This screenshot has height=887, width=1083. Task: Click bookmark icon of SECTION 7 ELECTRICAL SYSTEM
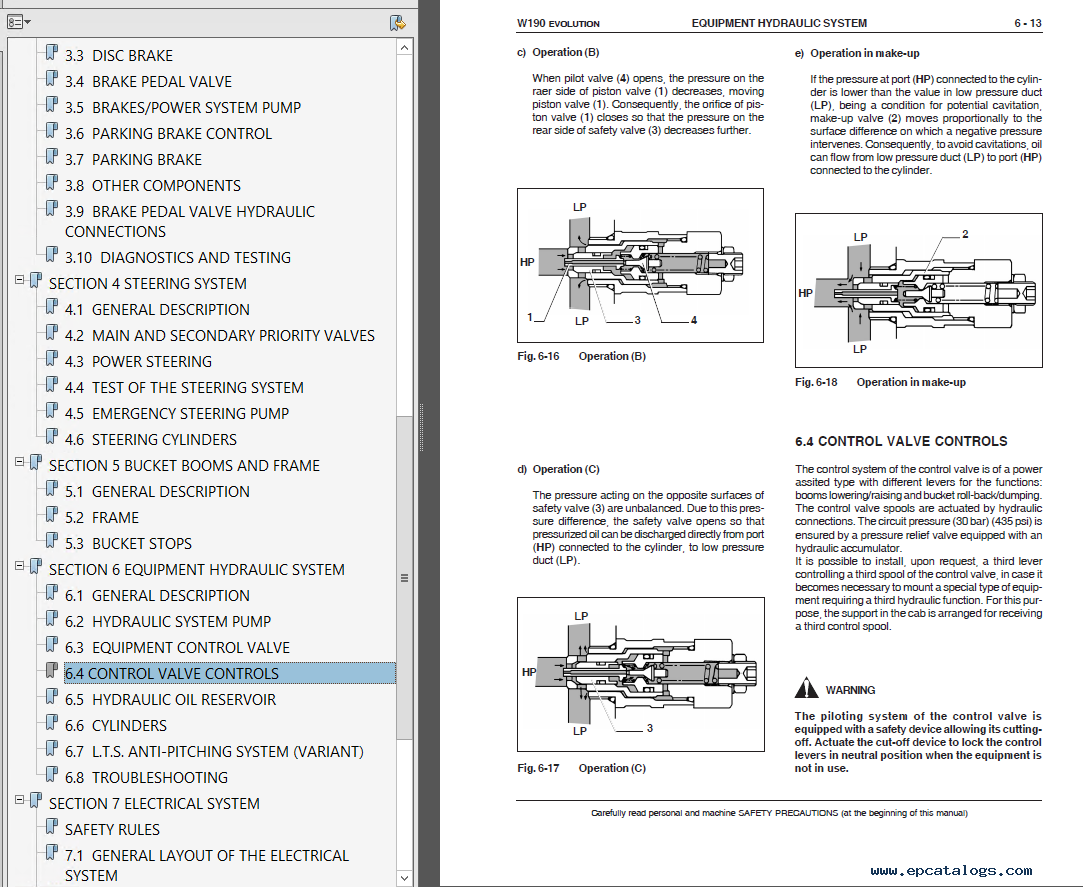[x=36, y=801]
